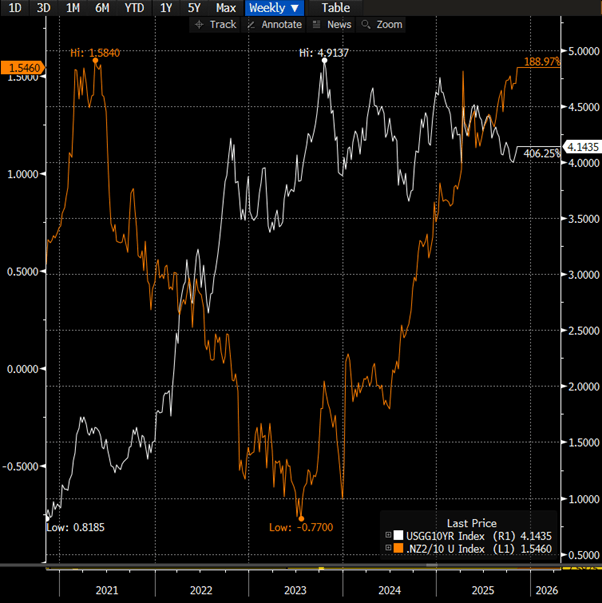Select the 6M time range
Screen dimensions: 602x603
(102, 8)
